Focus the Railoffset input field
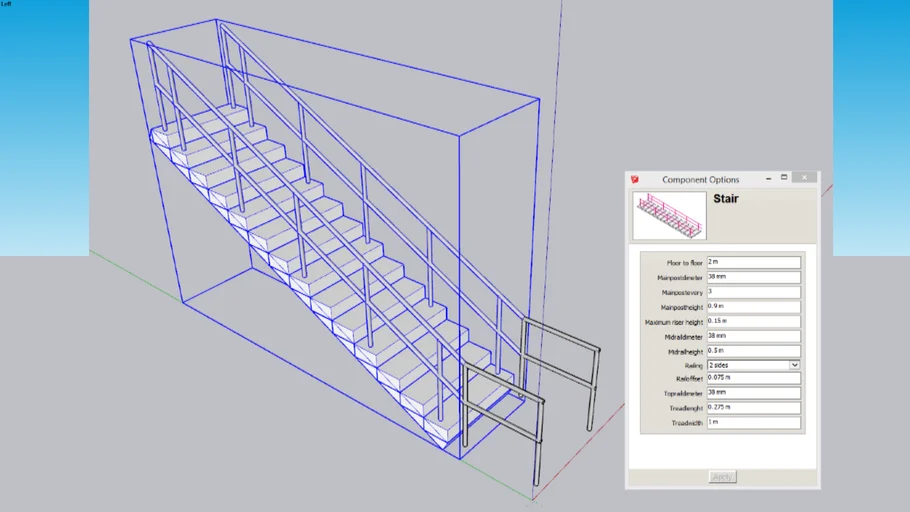The image size is (910, 512). (x=754, y=379)
